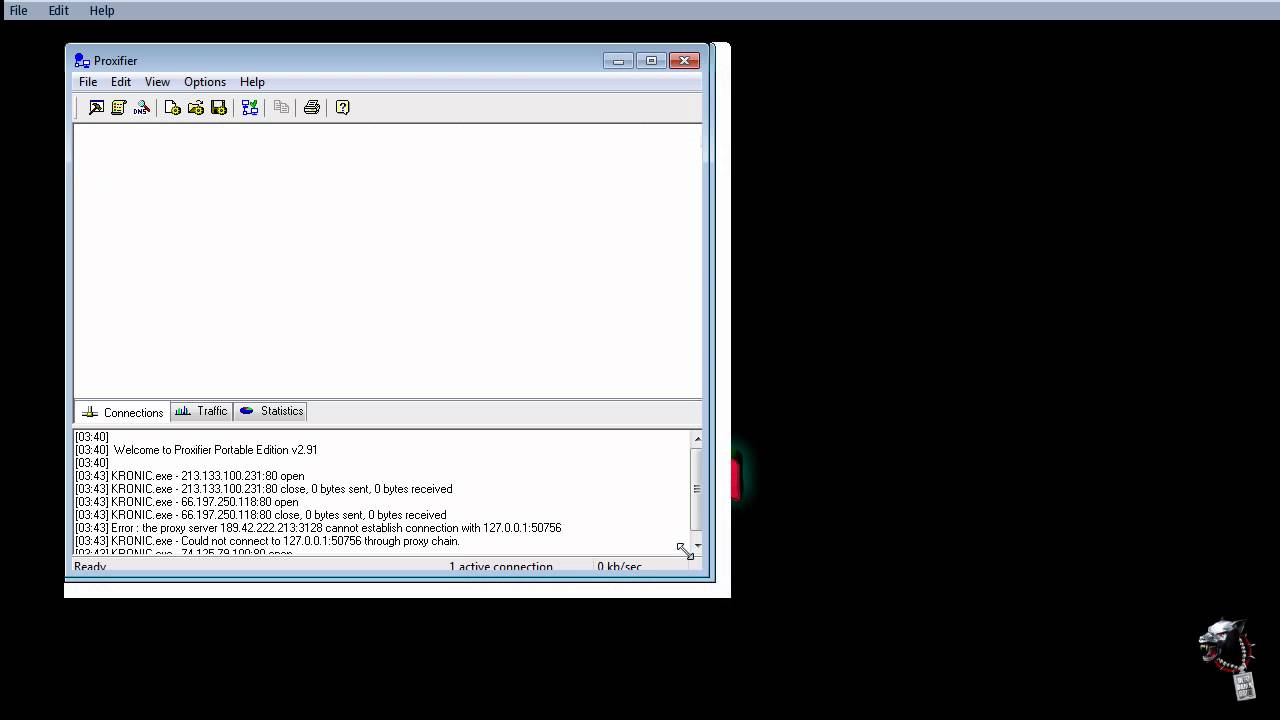Maximize the Proxifier window
The width and height of the screenshot is (1280, 720).
click(x=651, y=61)
